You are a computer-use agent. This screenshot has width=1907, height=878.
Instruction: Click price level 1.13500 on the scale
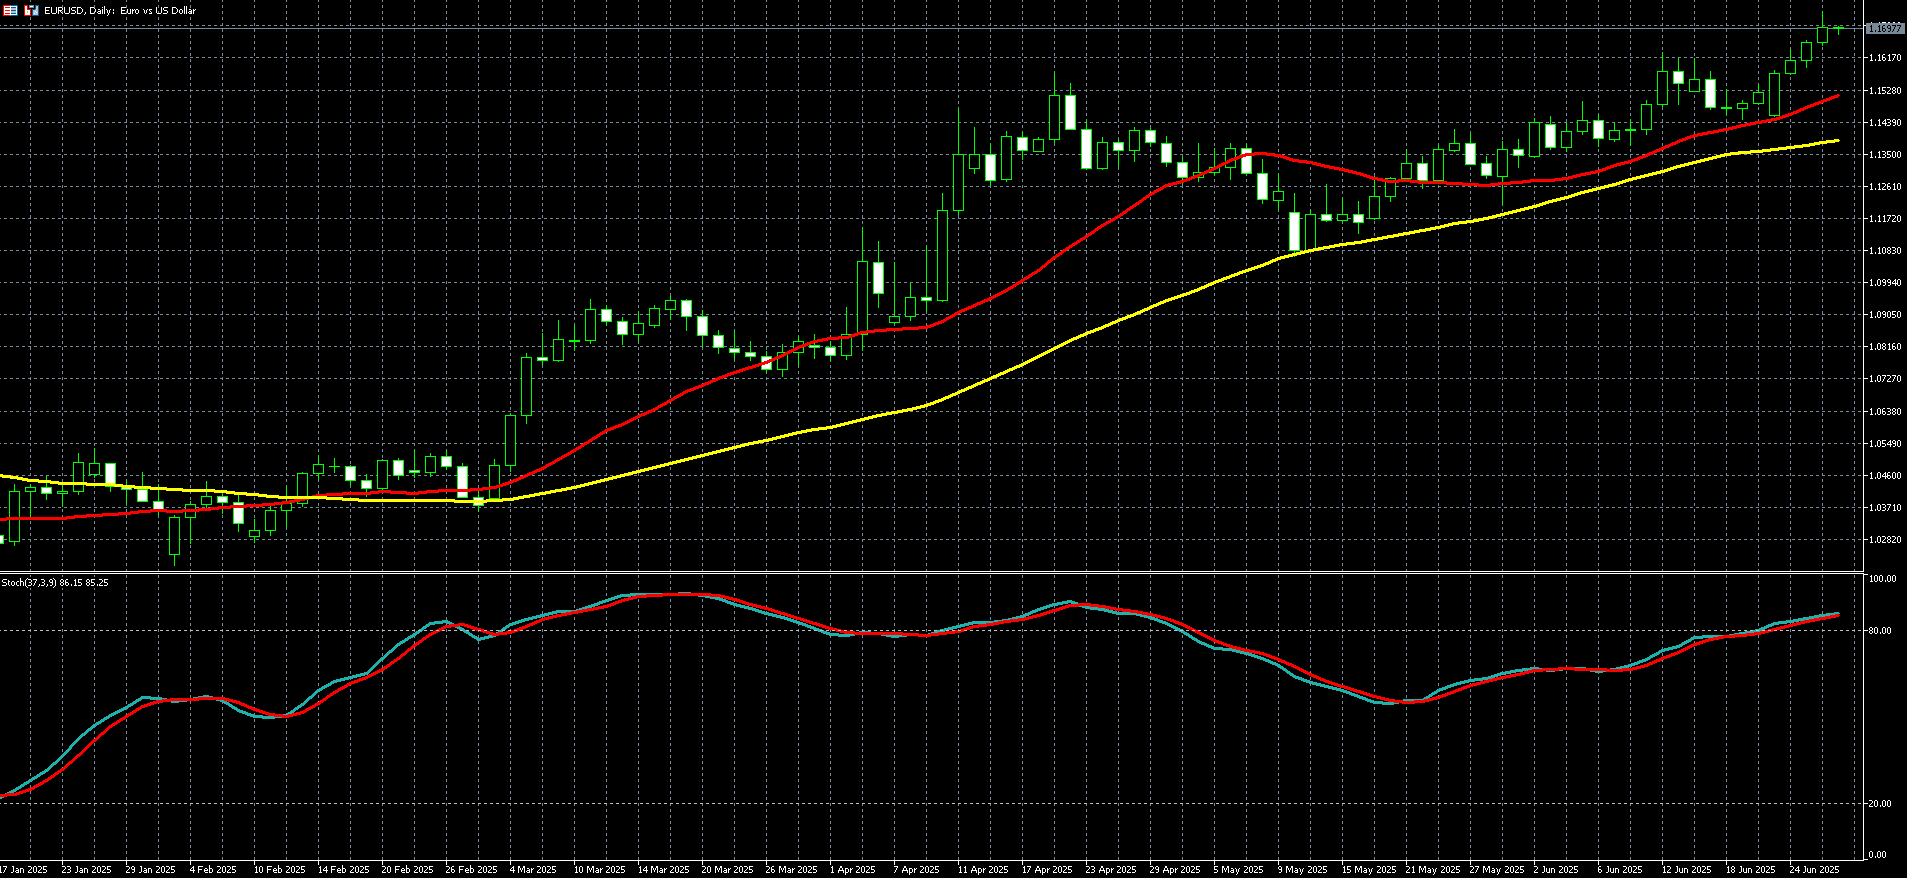click(x=1885, y=155)
